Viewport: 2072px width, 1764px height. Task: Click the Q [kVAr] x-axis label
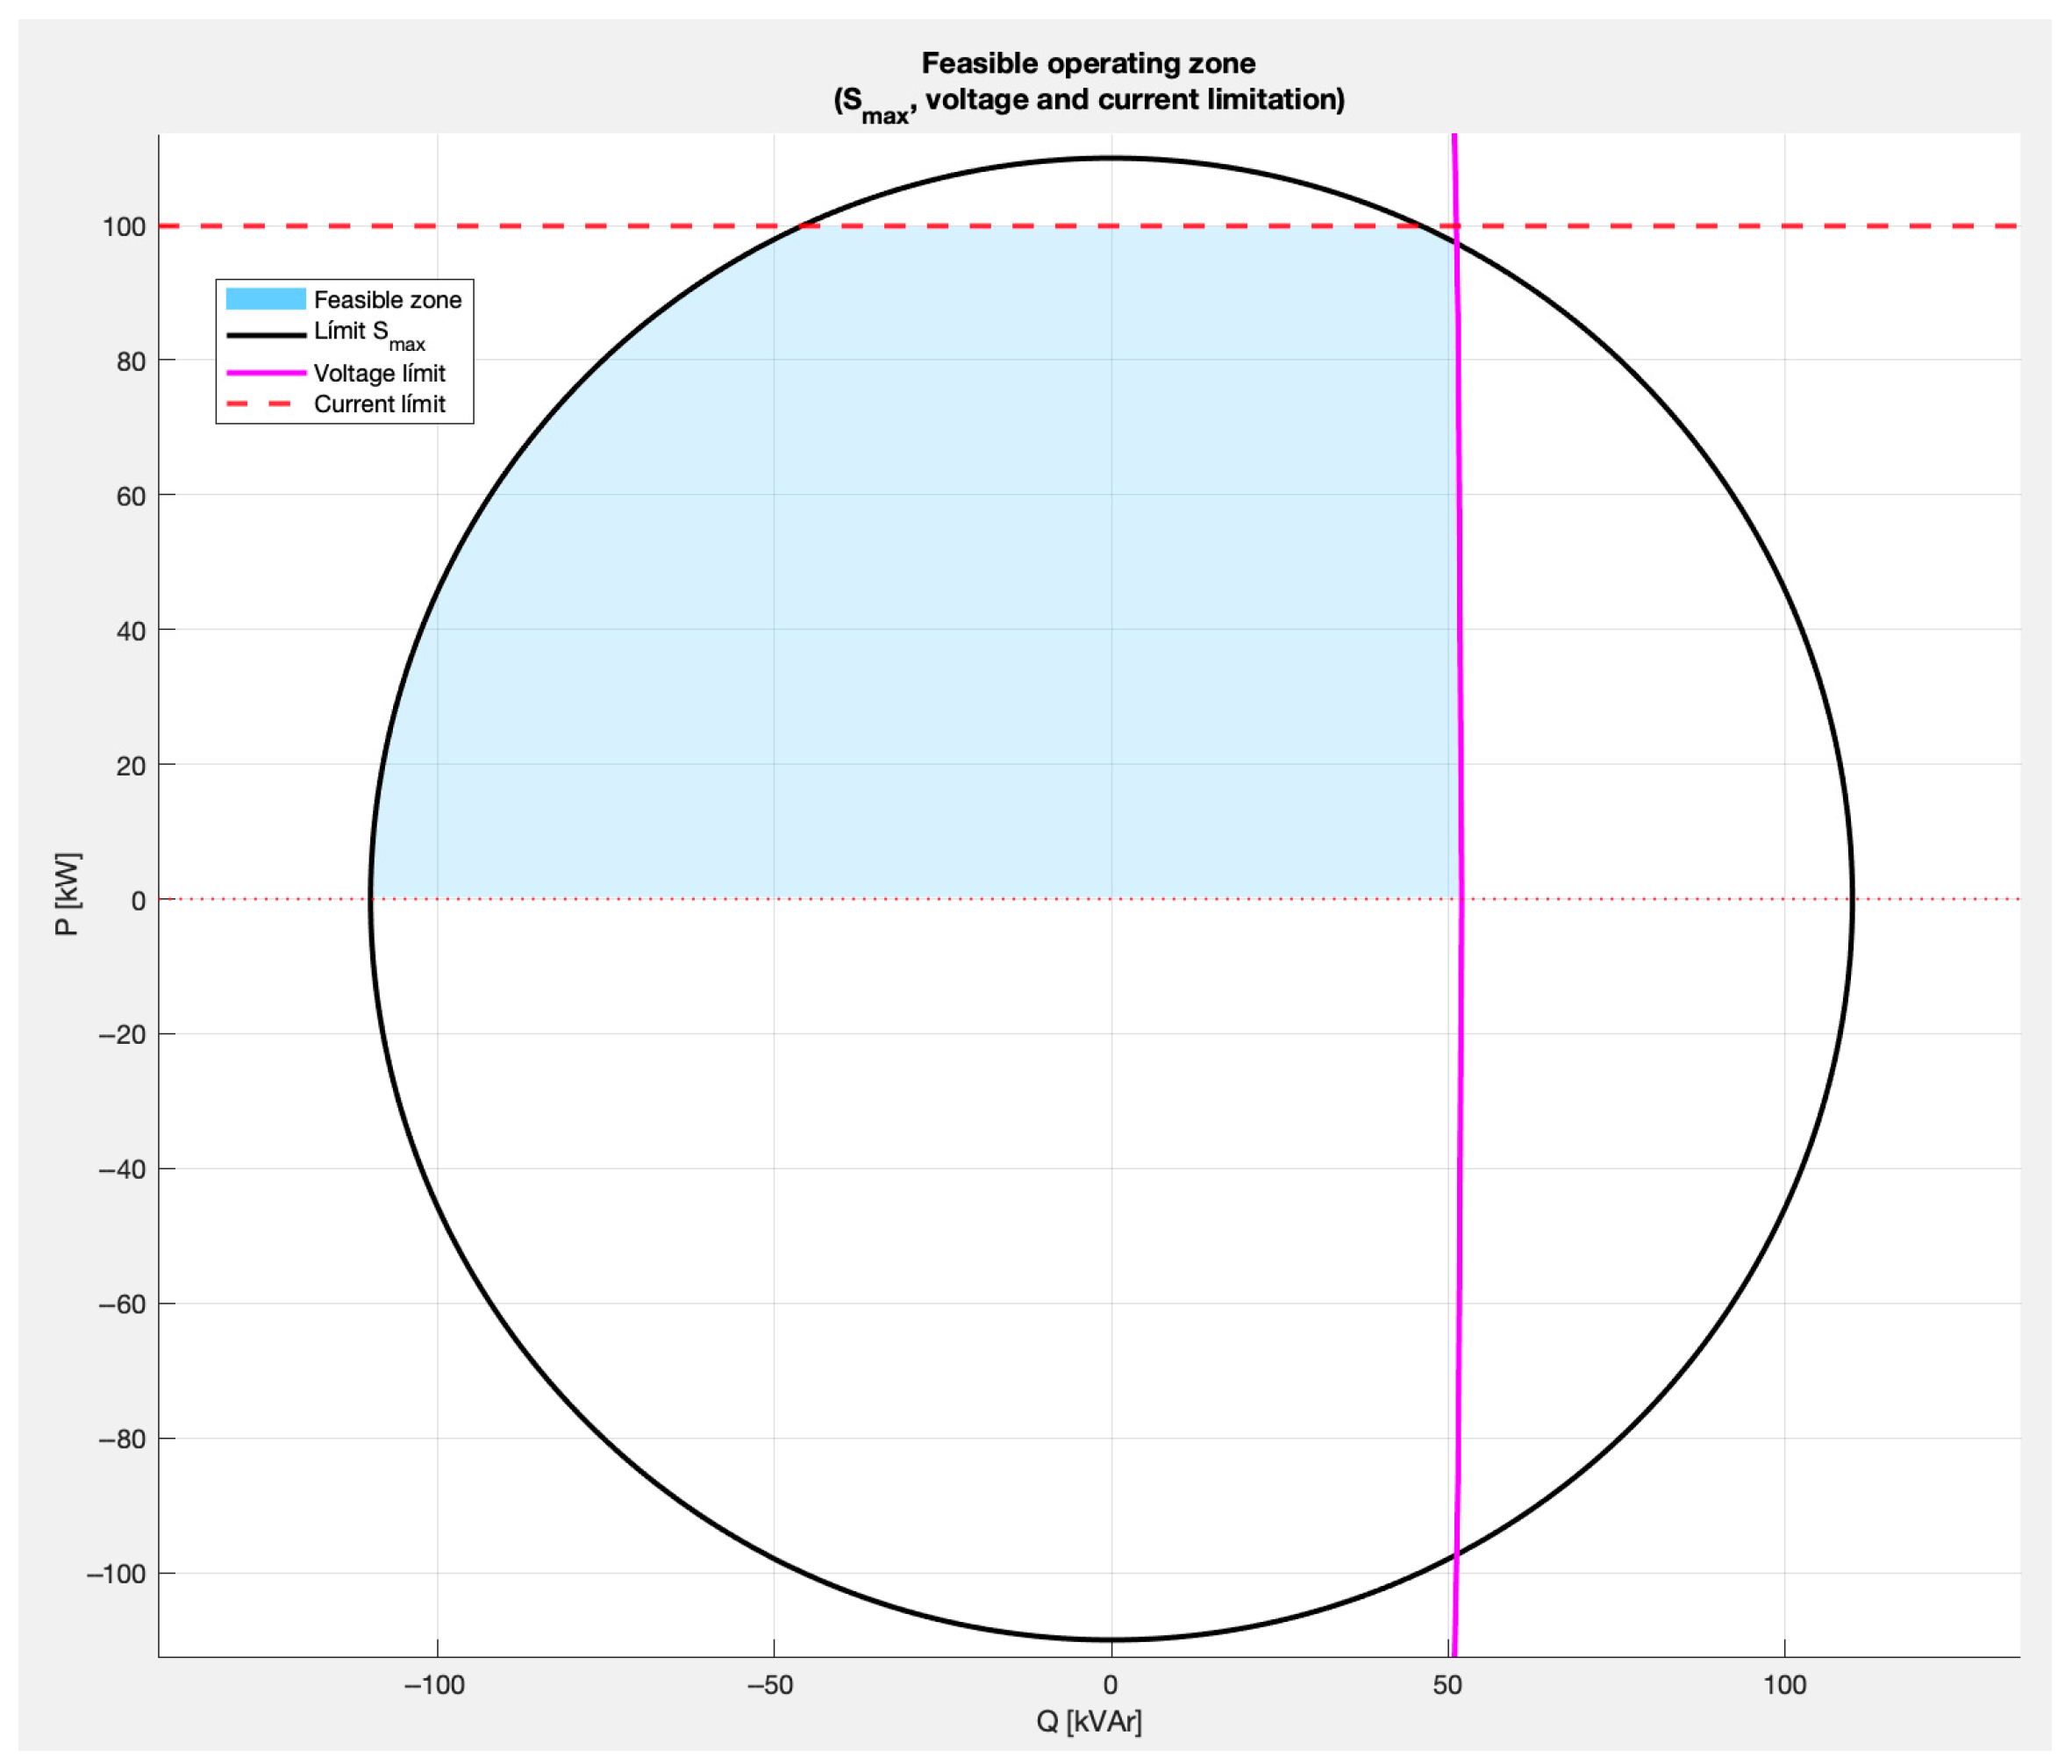tap(1088, 1720)
